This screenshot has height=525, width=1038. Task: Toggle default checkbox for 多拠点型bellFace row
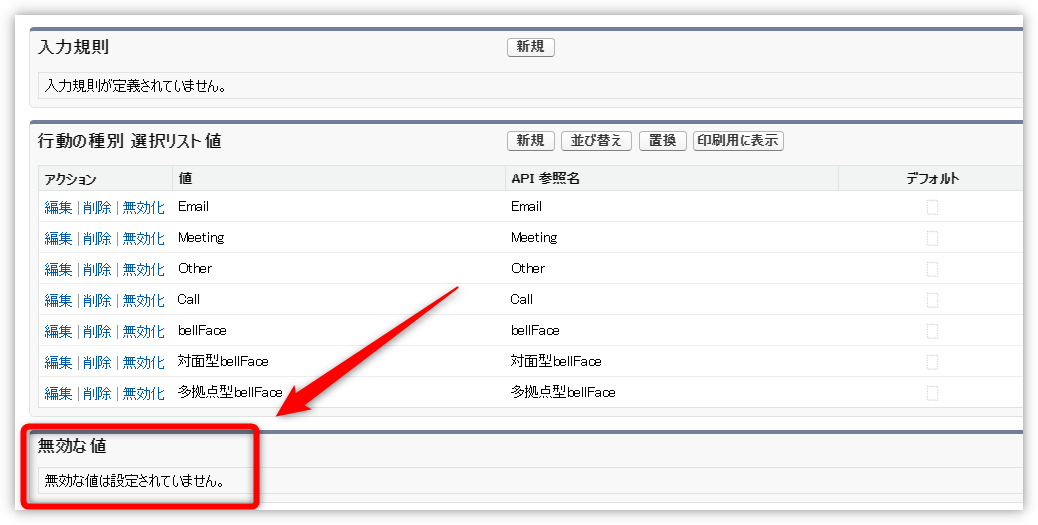932,393
